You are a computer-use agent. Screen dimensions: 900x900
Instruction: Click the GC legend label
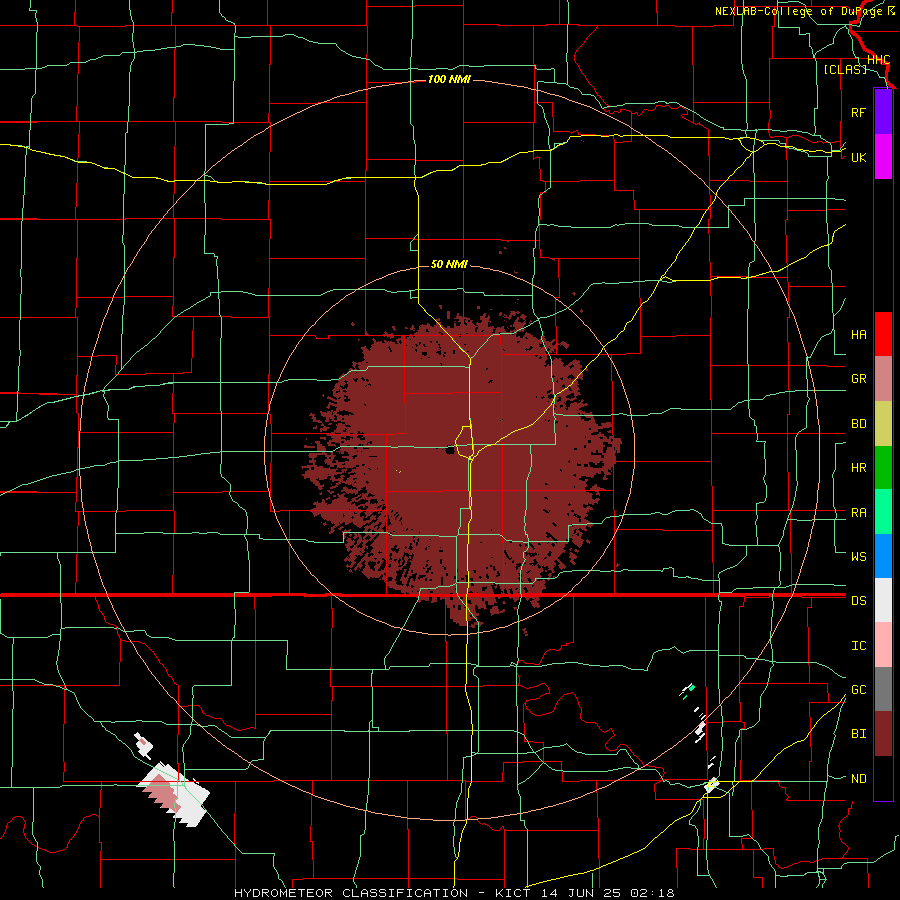tap(858, 690)
